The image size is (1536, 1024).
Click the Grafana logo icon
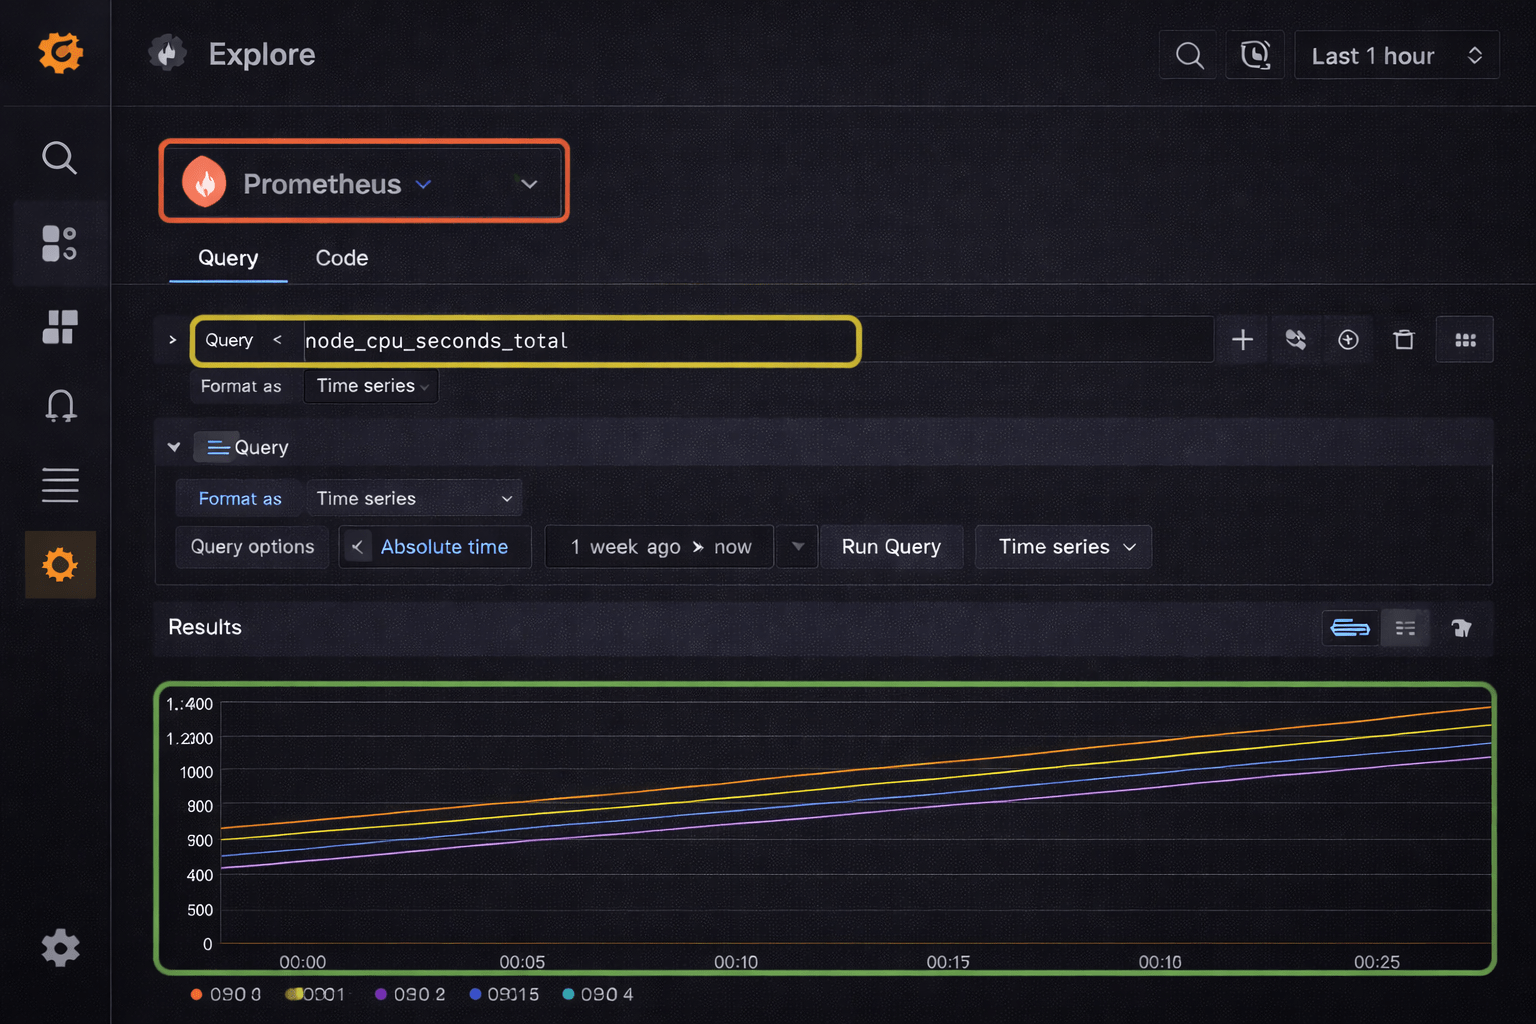[x=60, y=53]
